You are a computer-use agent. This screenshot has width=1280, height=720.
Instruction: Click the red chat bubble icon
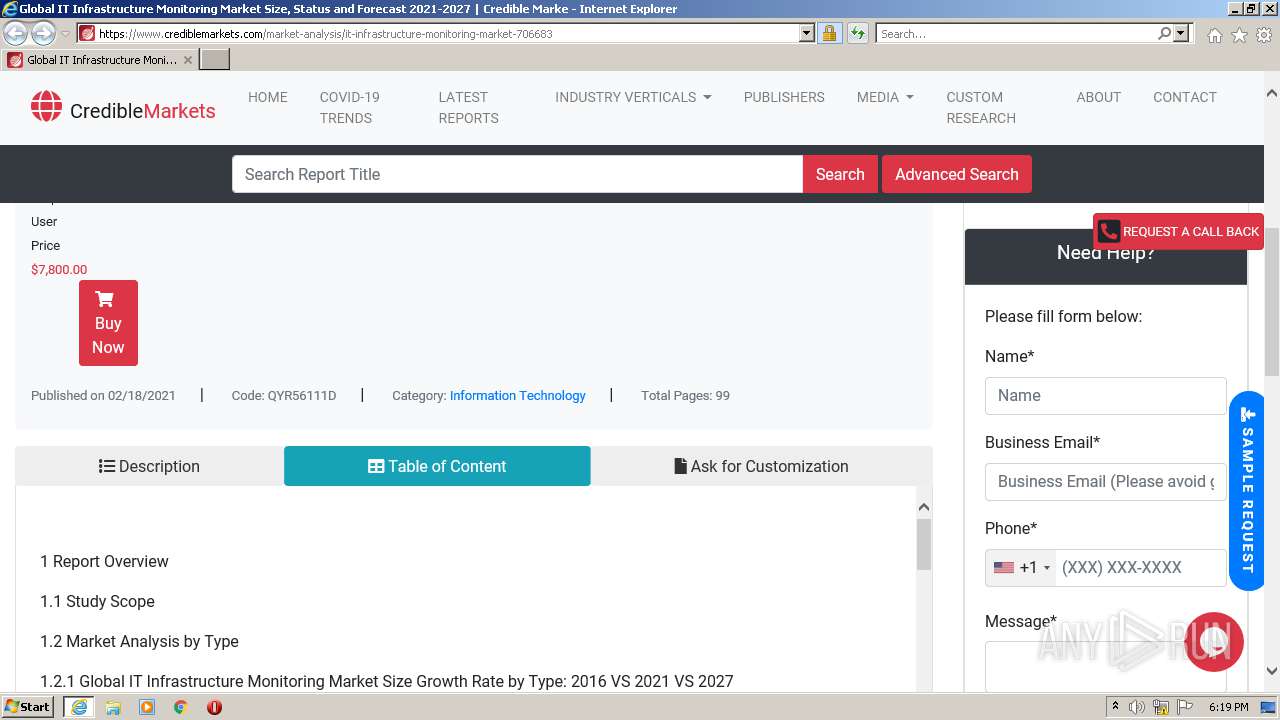(1214, 642)
